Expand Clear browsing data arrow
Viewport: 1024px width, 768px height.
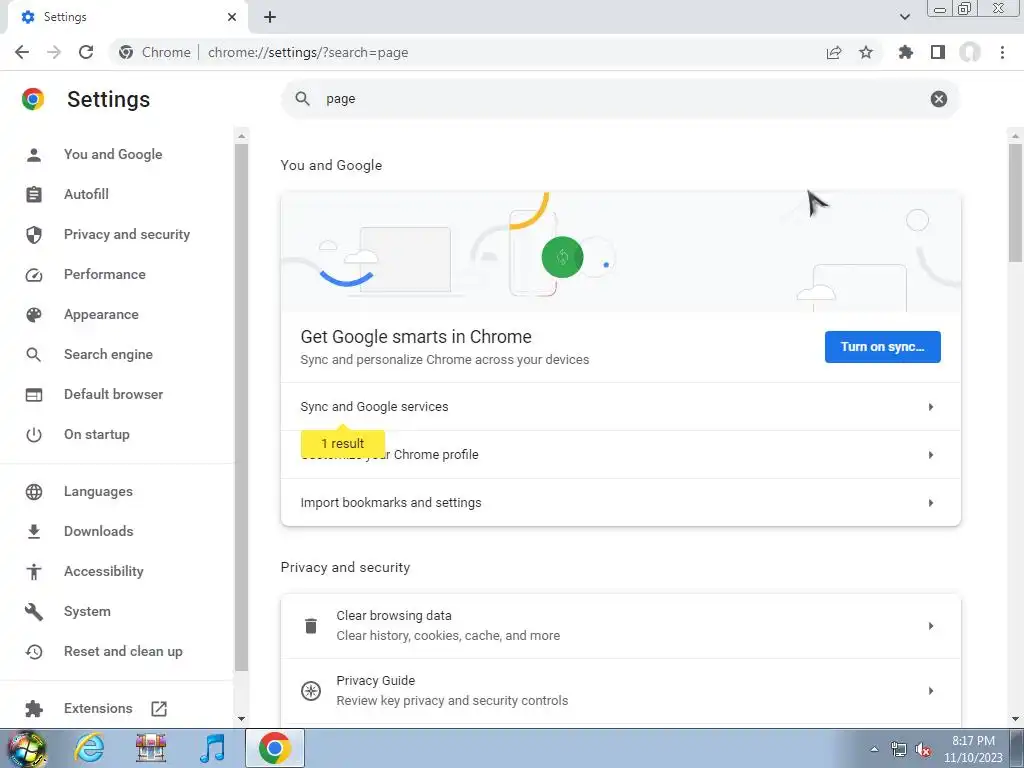tap(931, 626)
